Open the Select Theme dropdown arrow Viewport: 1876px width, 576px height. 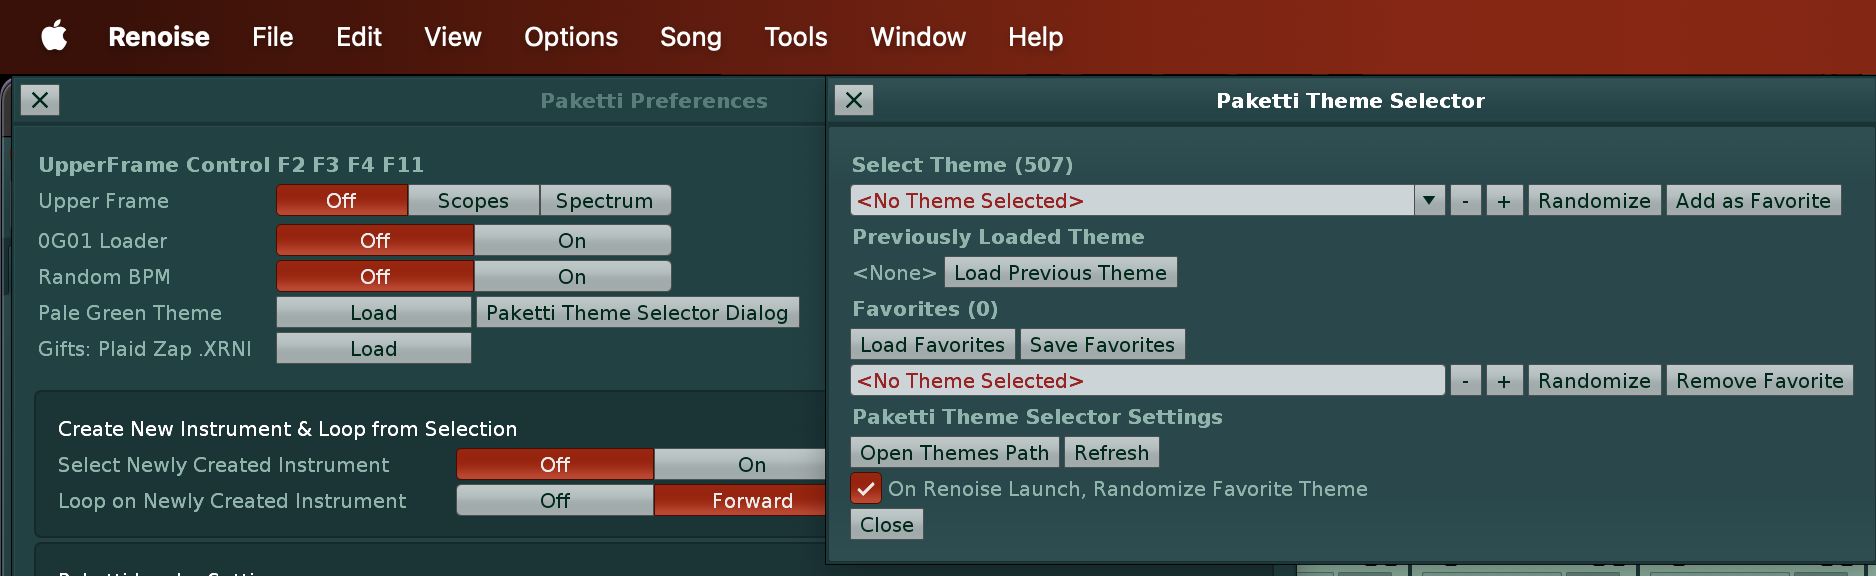(1429, 201)
